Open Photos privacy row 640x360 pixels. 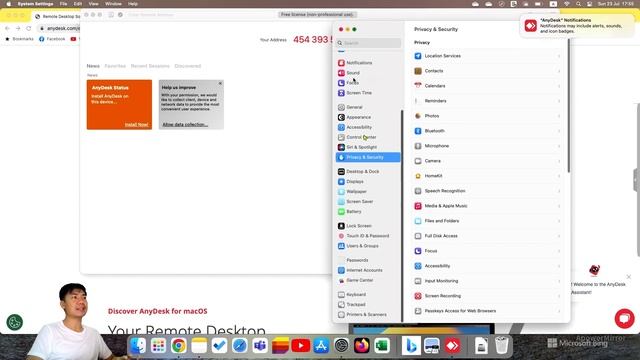click(487, 116)
